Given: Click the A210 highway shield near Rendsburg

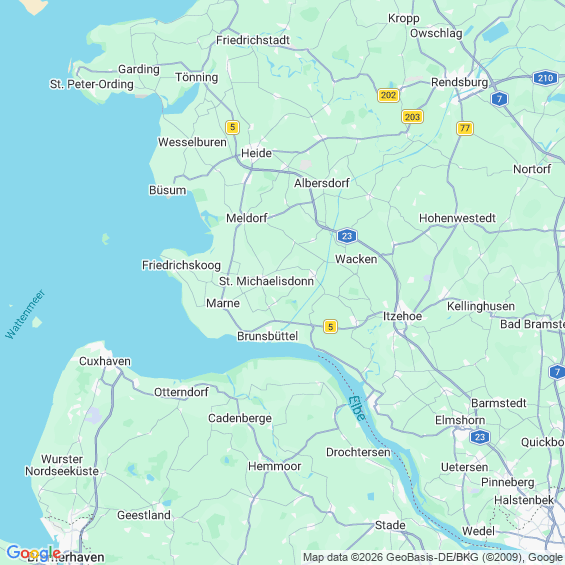Looking at the screenshot, I should click(x=545, y=78).
